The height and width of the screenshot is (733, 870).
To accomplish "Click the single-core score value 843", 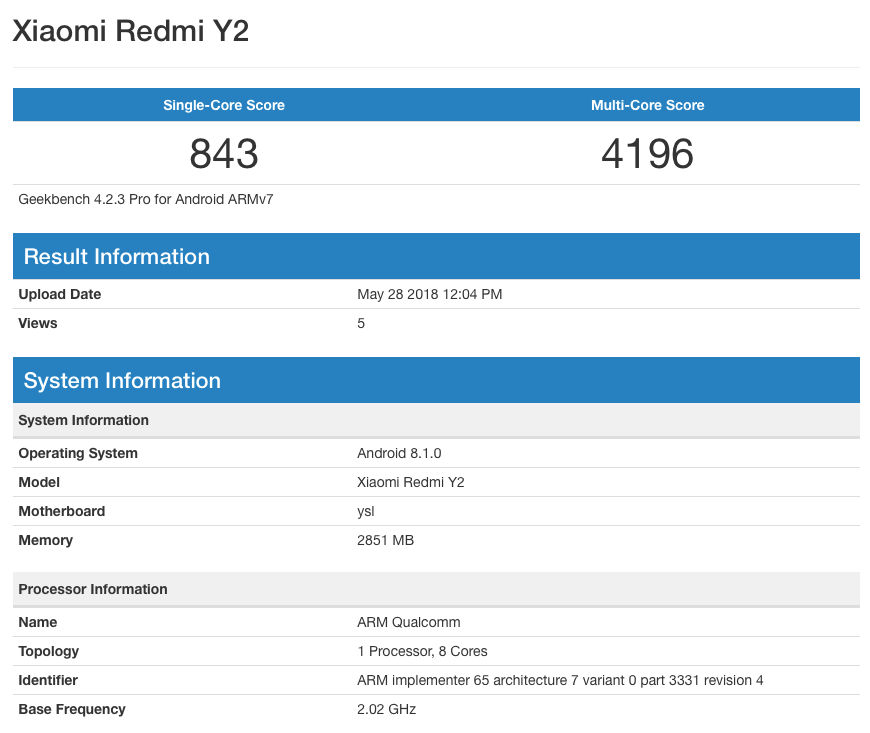I will point(224,154).
